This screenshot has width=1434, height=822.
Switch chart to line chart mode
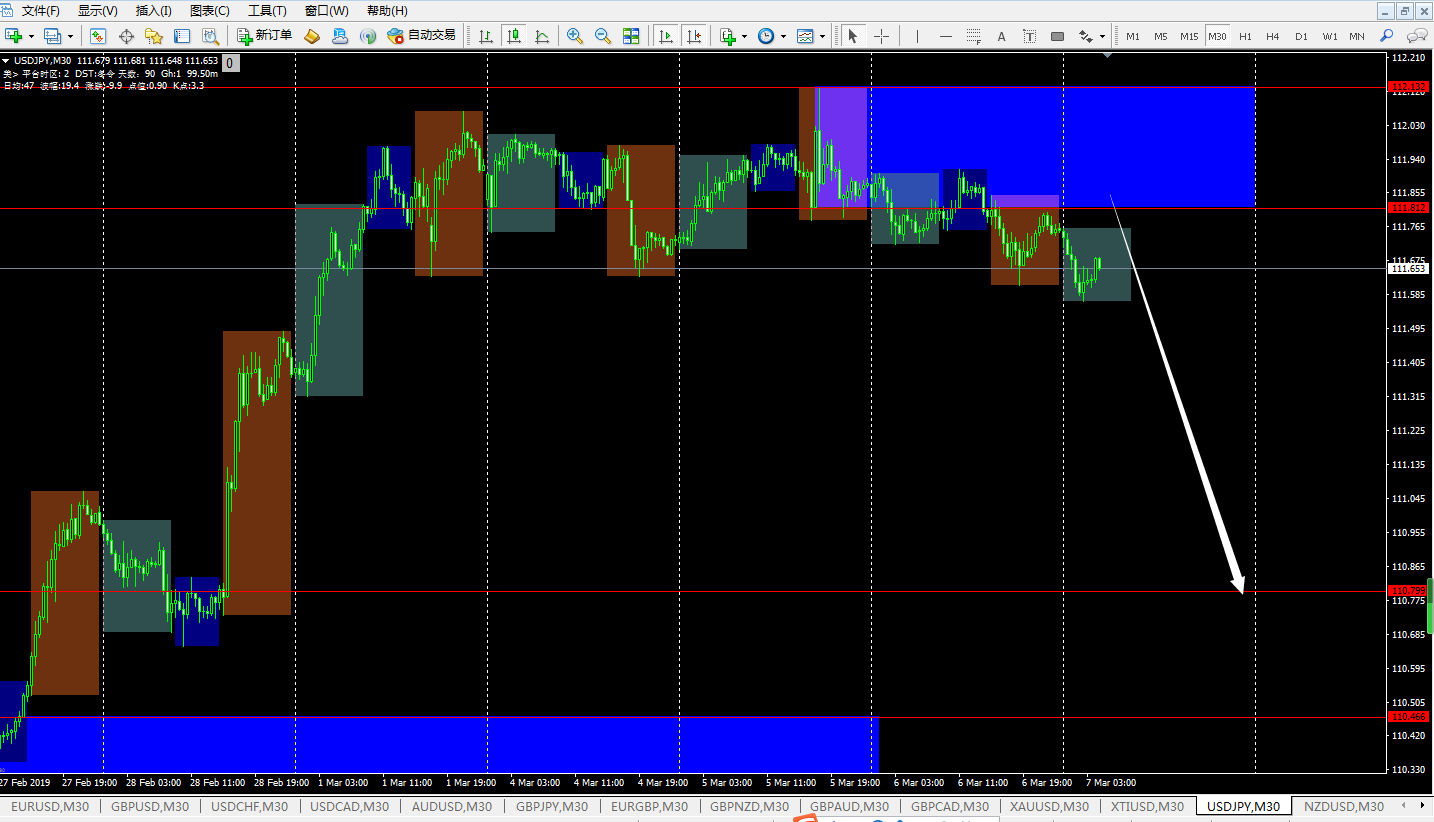pyautogui.click(x=542, y=36)
